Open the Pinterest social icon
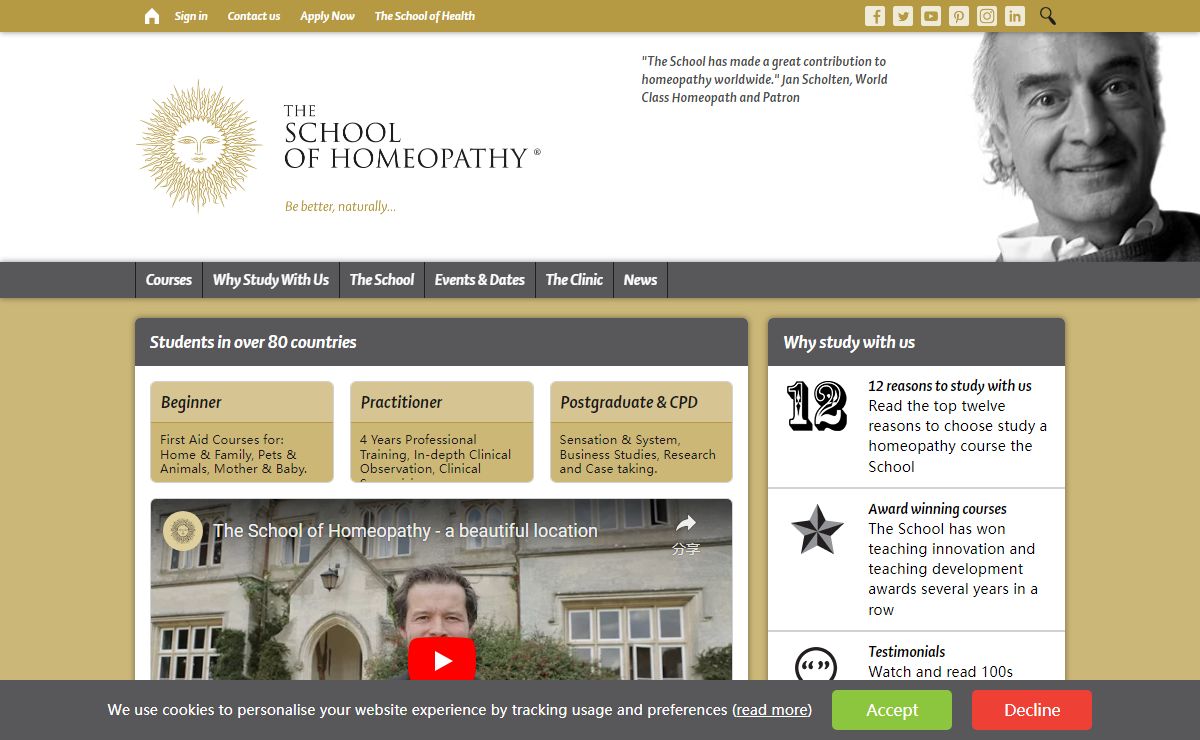Image resolution: width=1200 pixels, height=740 pixels. point(959,16)
